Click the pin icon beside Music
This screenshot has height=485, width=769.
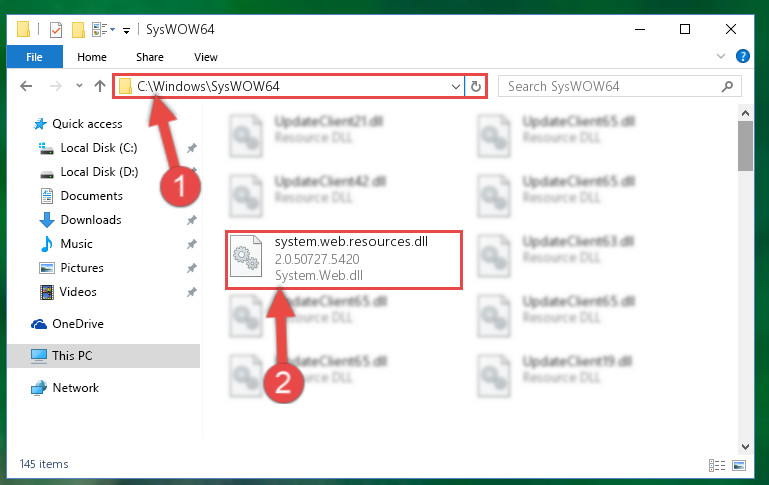[x=192, y=244]
